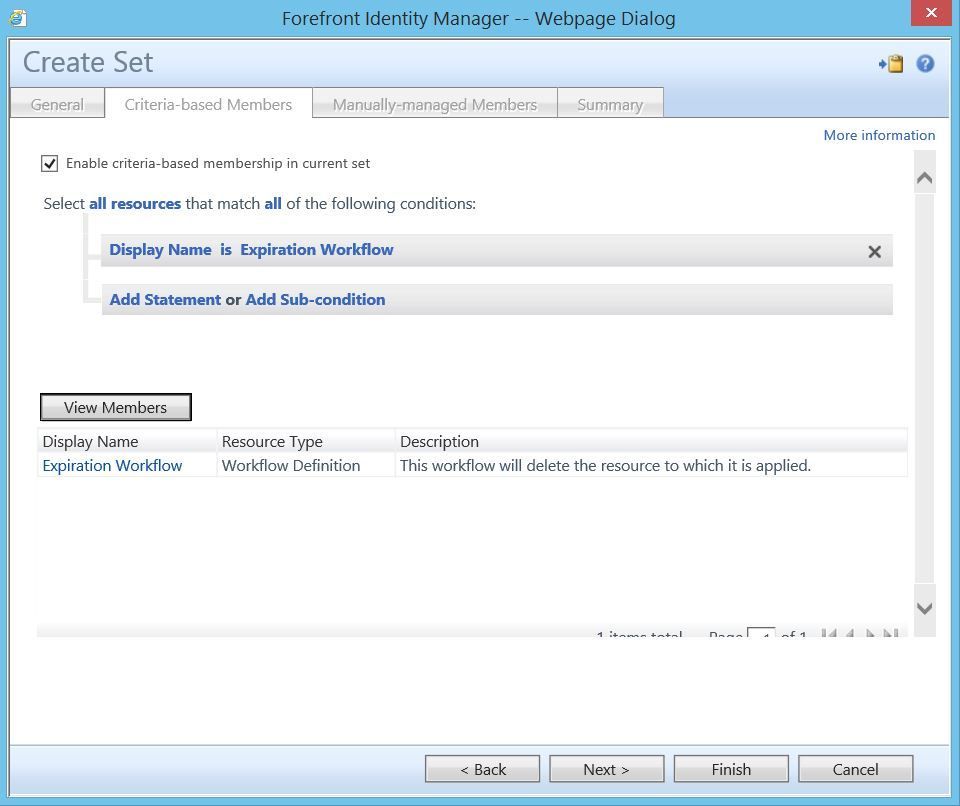Open the Expiration Workflow member link
The height and width of the screenshot is (806, 960).
coord(112,465)
